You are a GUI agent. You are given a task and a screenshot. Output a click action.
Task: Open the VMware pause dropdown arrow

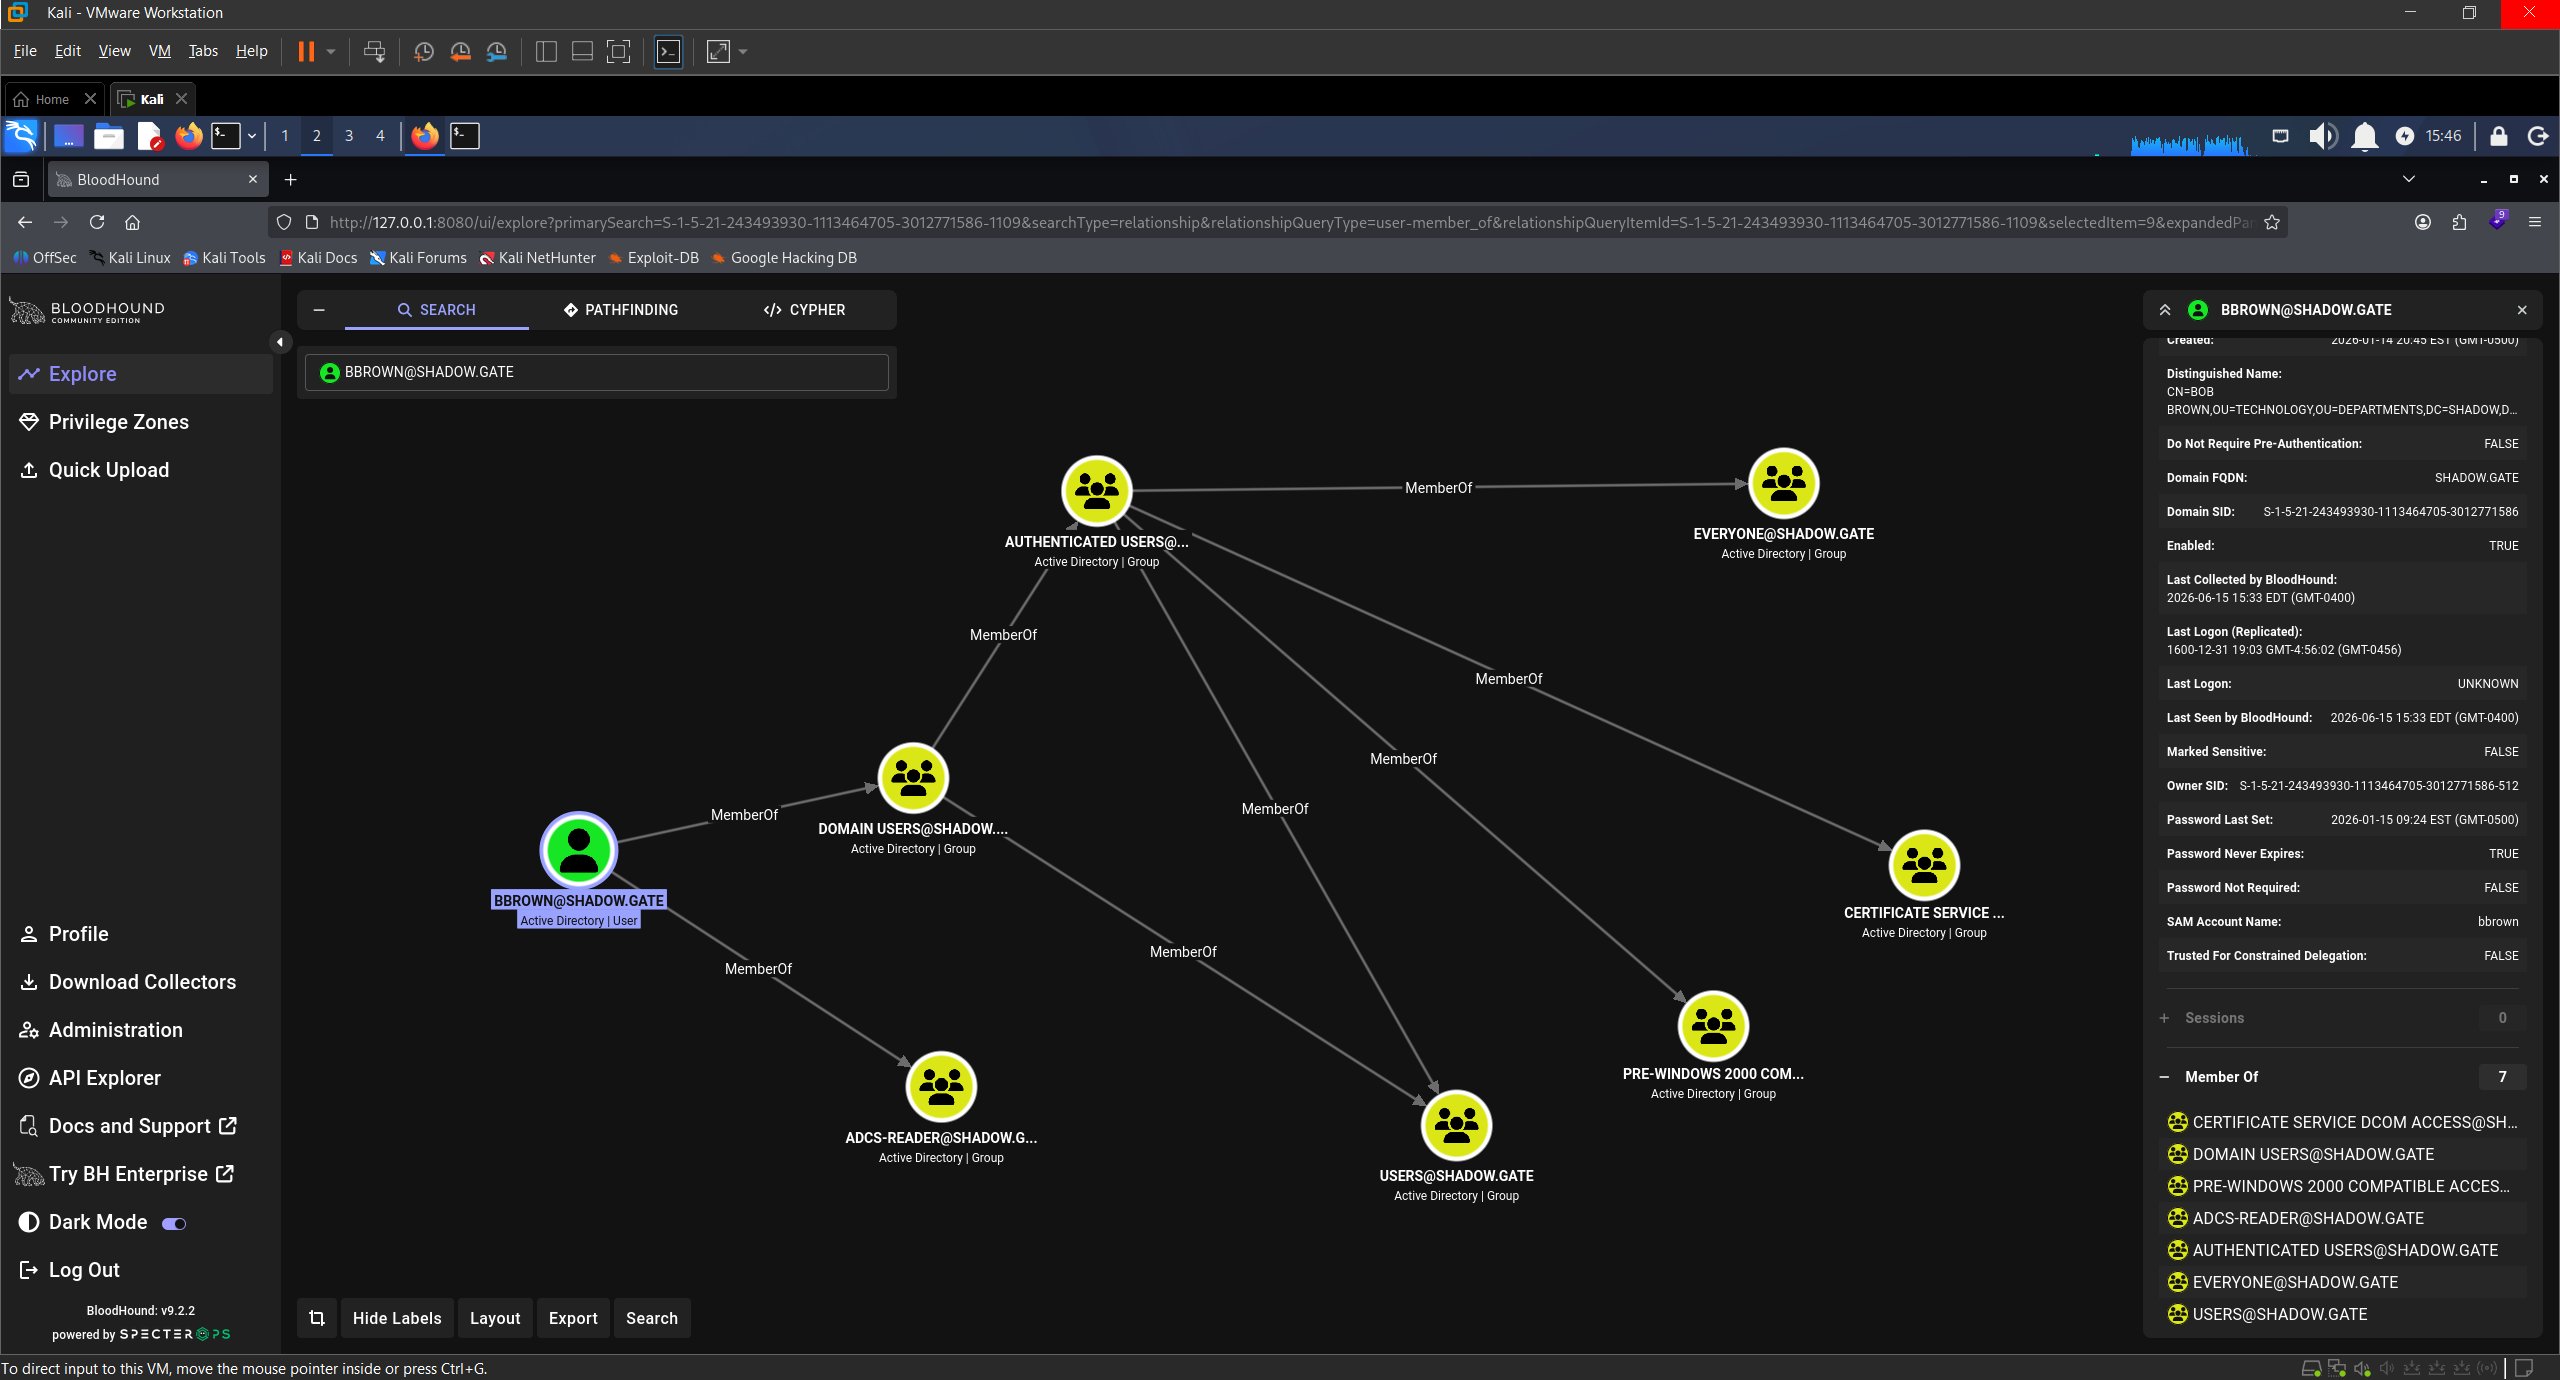331,52
